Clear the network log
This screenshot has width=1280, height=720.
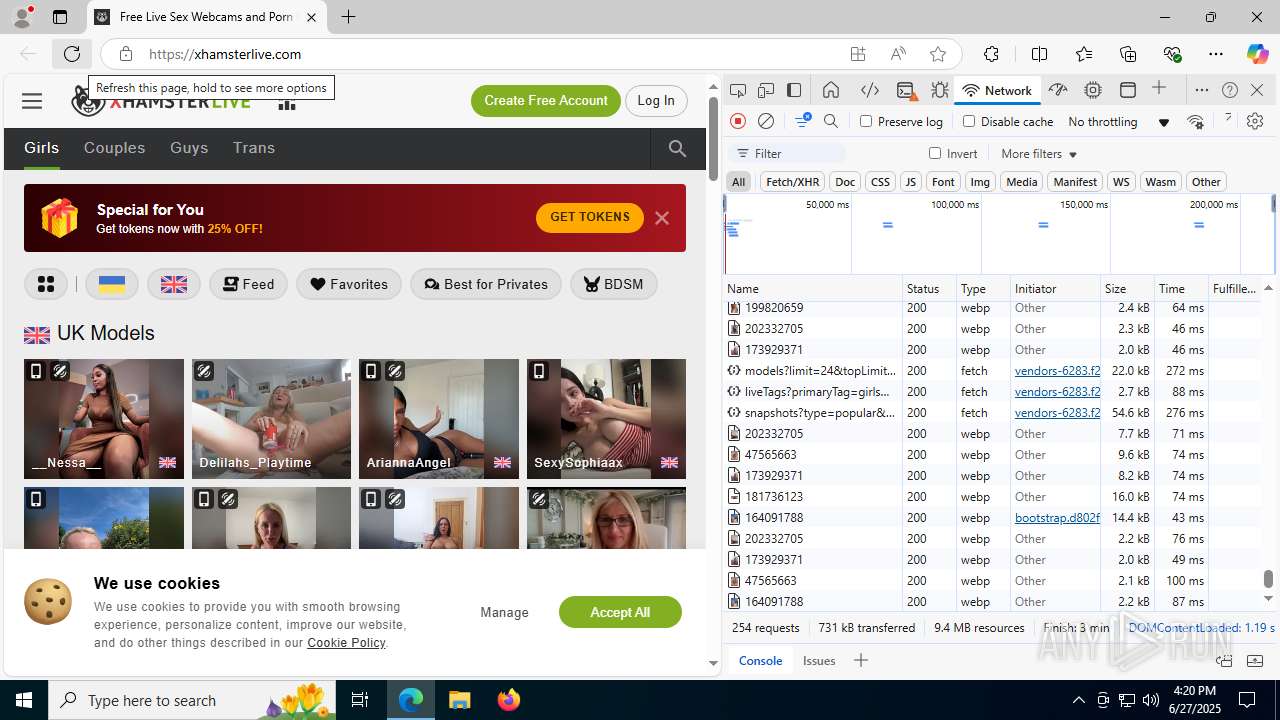(766, 121)
